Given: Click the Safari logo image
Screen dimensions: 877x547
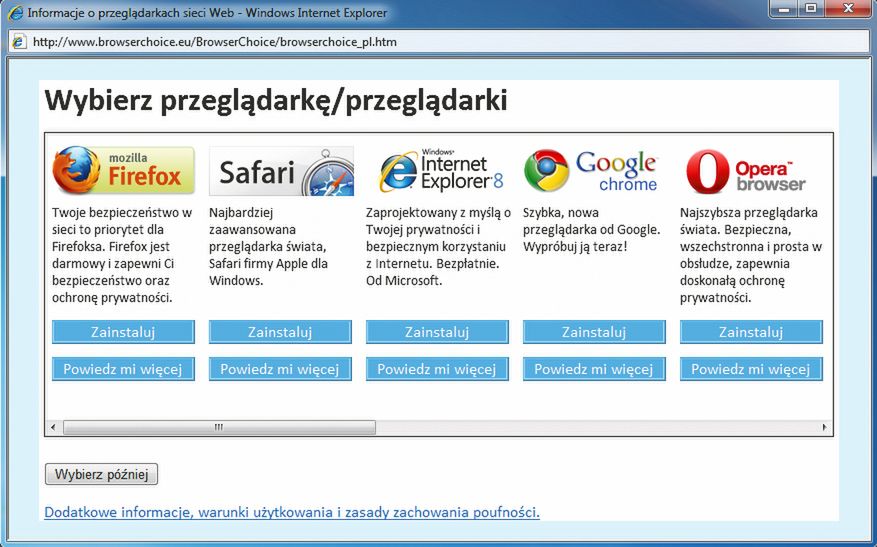Looking at the screenshot, I should tap(281, 171).
